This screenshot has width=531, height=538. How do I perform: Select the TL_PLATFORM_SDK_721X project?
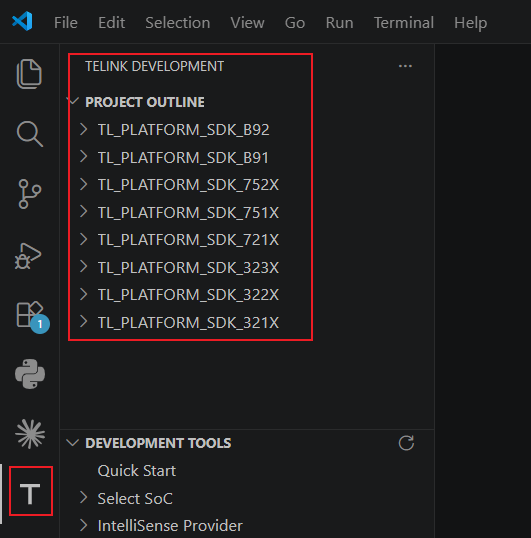pyautogui.click(x=188, y=239)
